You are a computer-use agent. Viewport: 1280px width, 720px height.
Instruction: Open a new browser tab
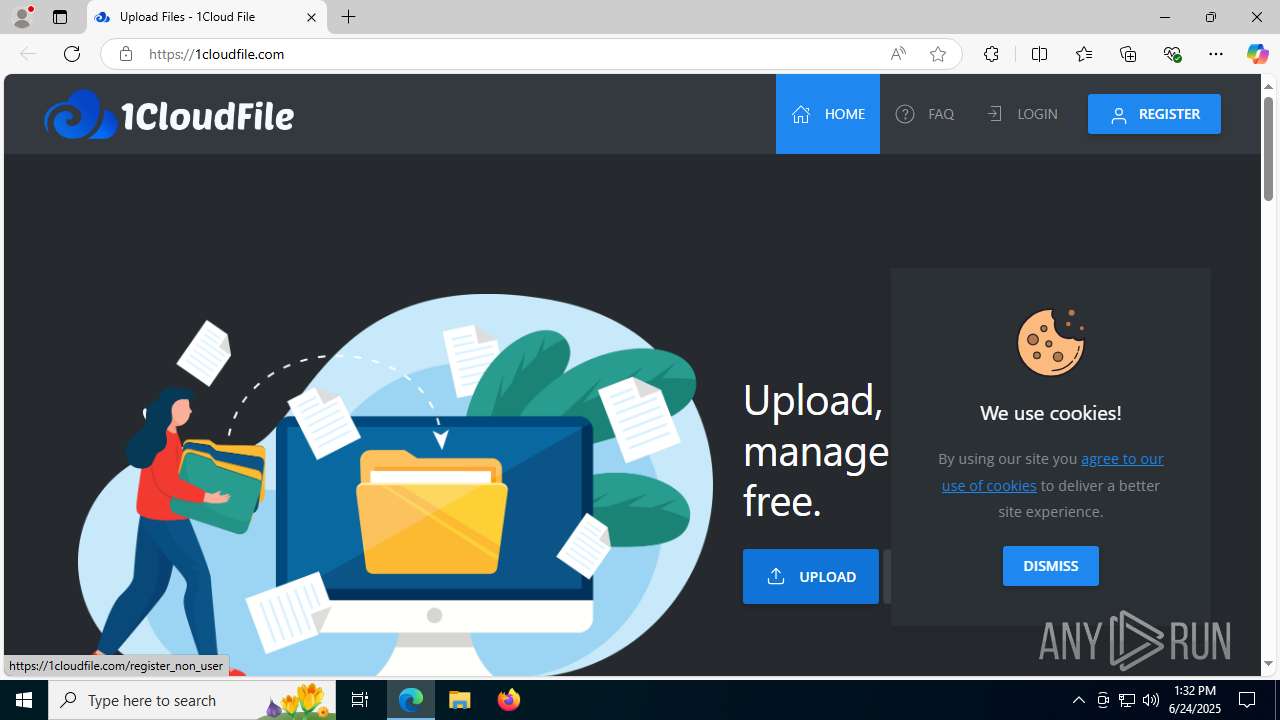pos(349,17)
